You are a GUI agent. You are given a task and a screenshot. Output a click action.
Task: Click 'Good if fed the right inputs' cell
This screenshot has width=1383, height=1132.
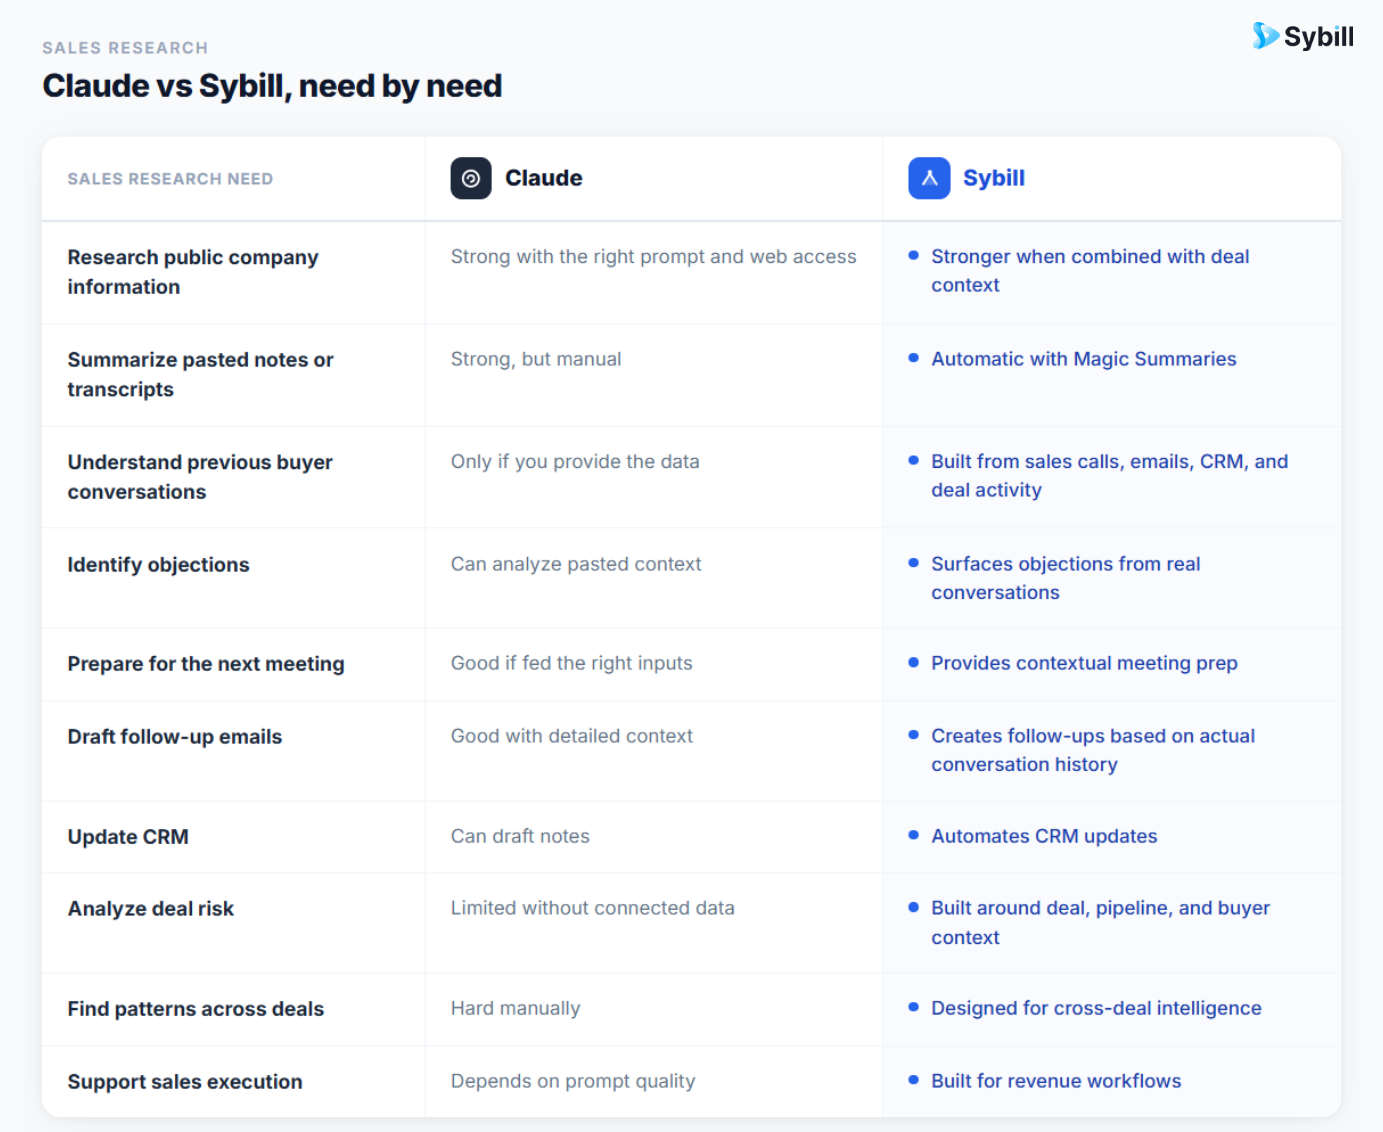pyautogui.click(x=571, y=663)
